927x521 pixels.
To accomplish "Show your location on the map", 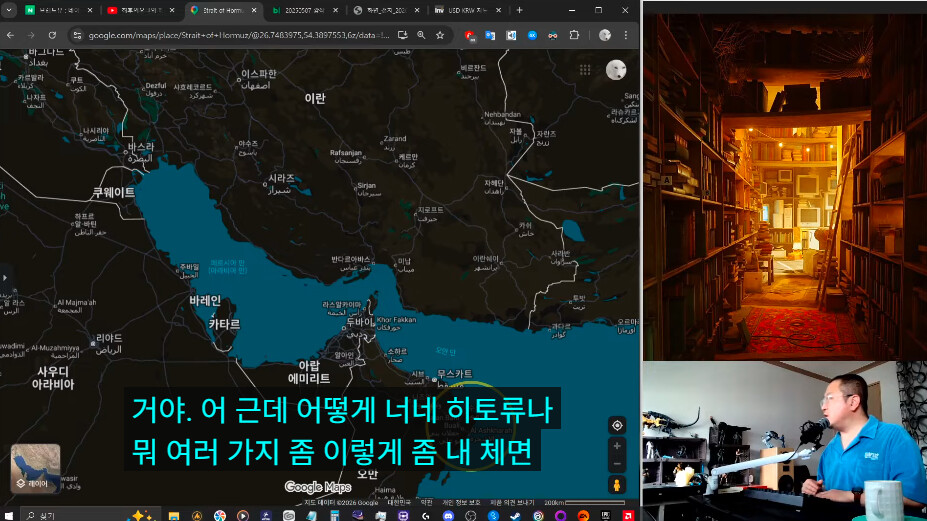I will point(617,425).
